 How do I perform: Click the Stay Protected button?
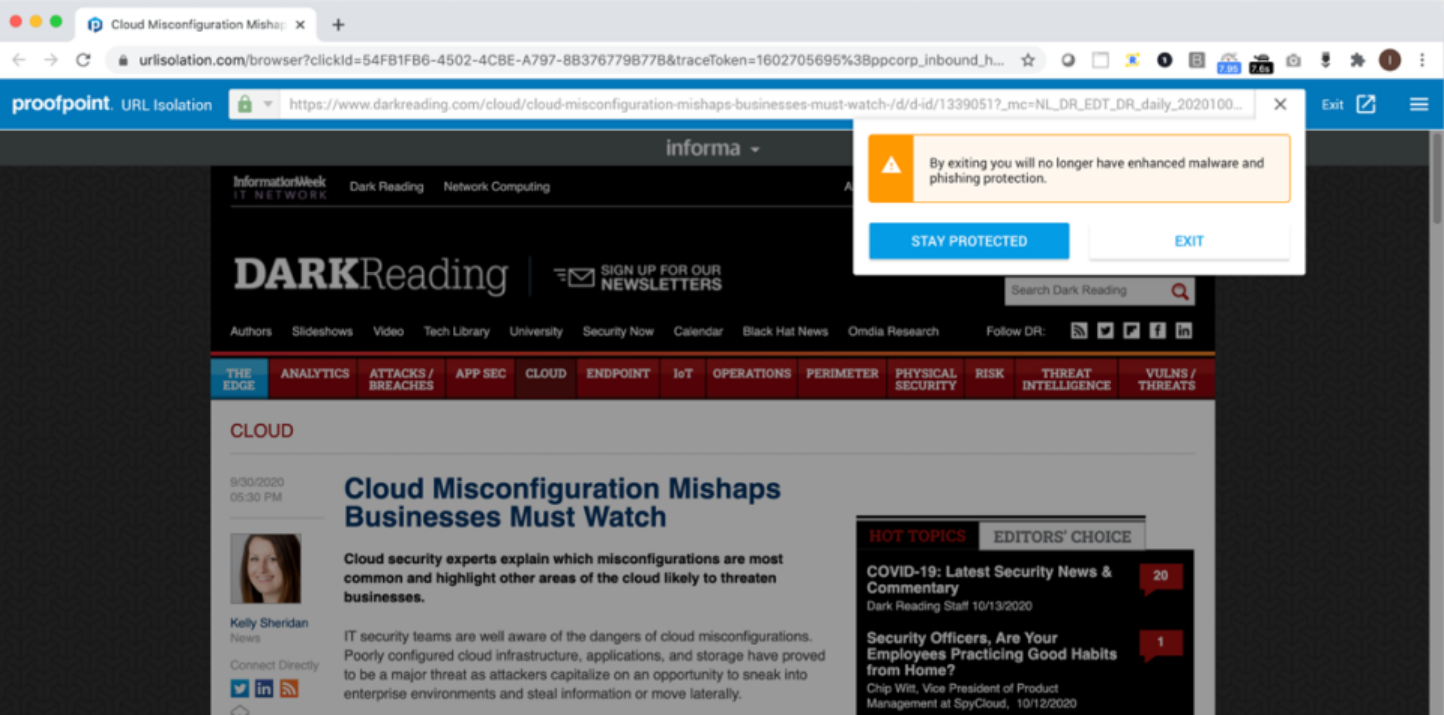[969, 241]
